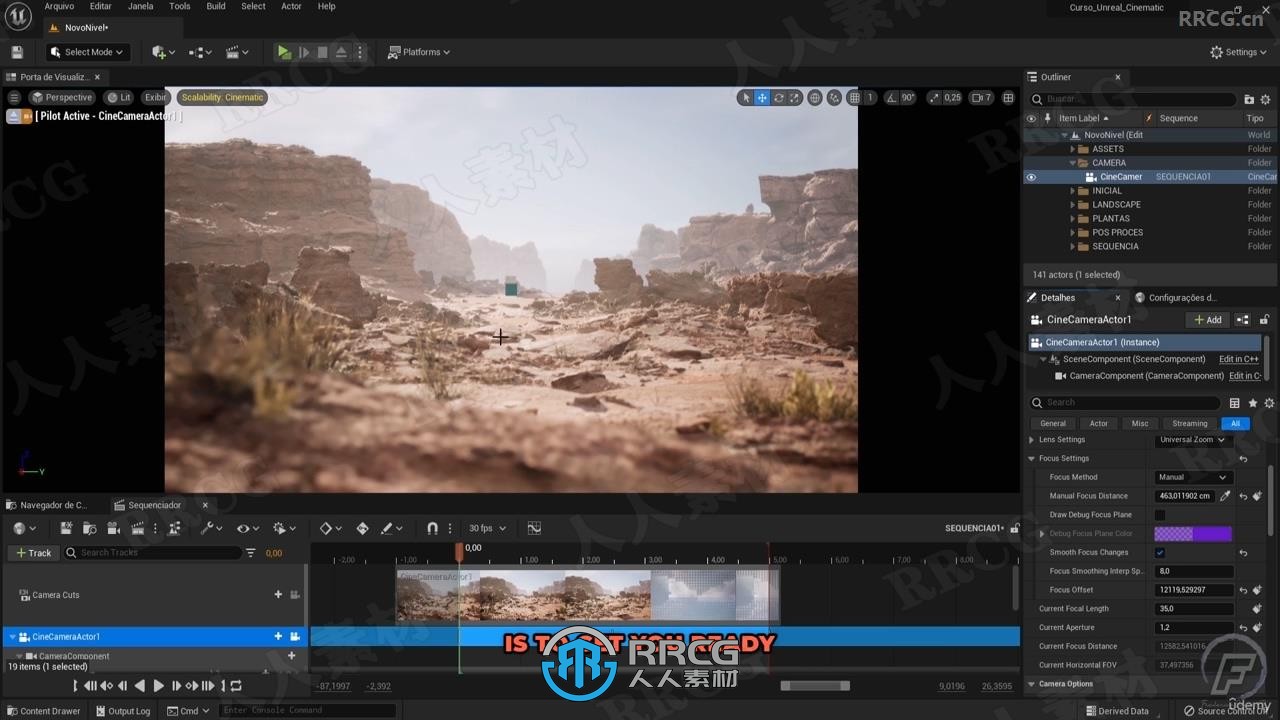
Task: Open Universal Zoom lens preset dropdown
Action: (1193, 440)
